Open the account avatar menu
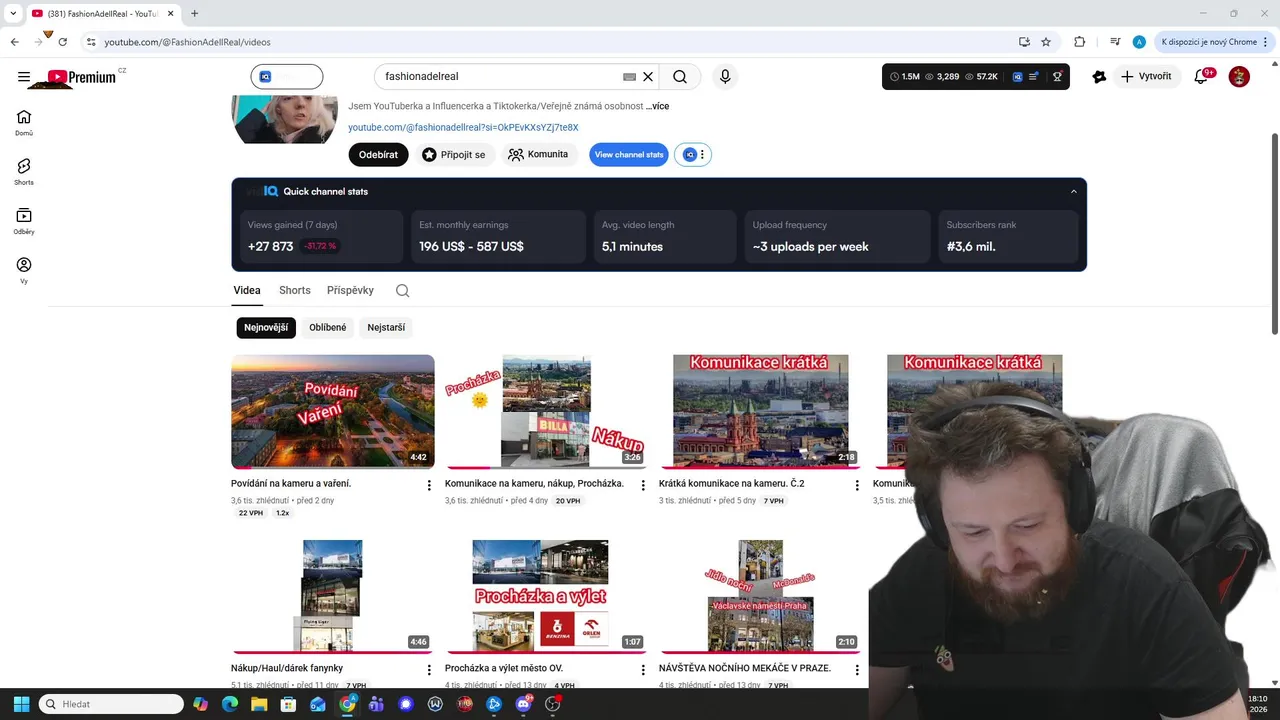The height and width of the screenshot is (720, 1280). (x=1239, y=77)
